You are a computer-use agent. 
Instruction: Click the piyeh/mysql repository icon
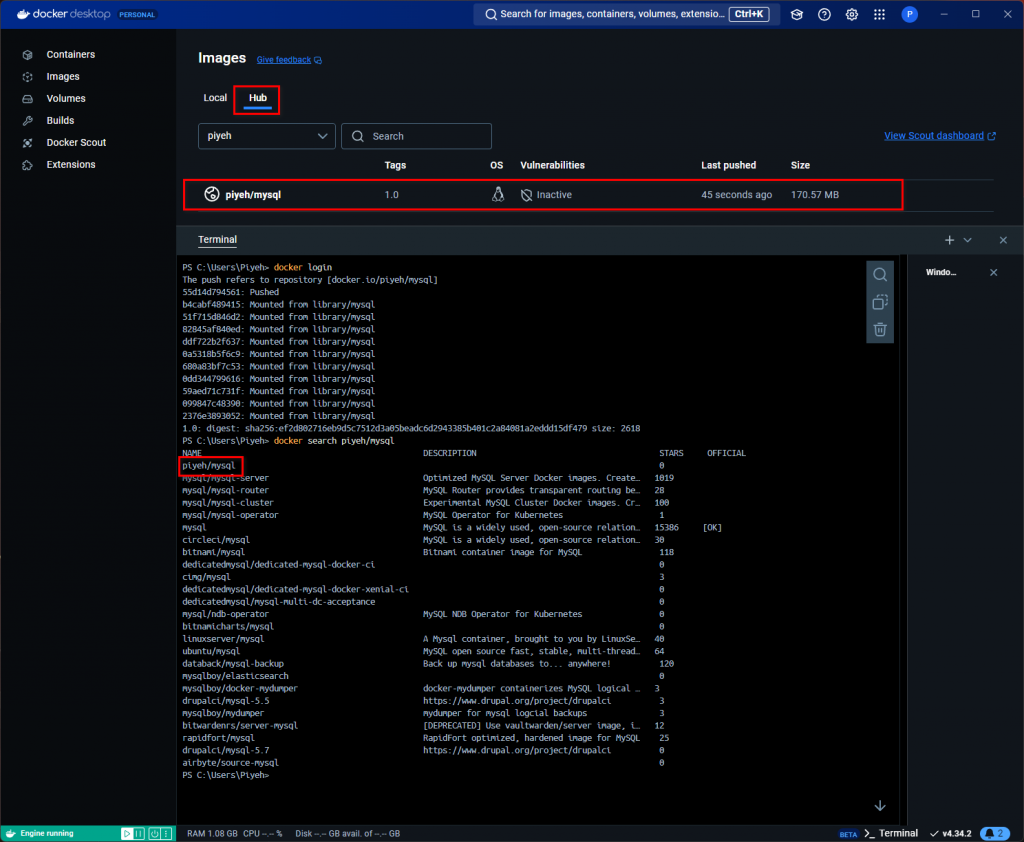click(x=212, y=194)
